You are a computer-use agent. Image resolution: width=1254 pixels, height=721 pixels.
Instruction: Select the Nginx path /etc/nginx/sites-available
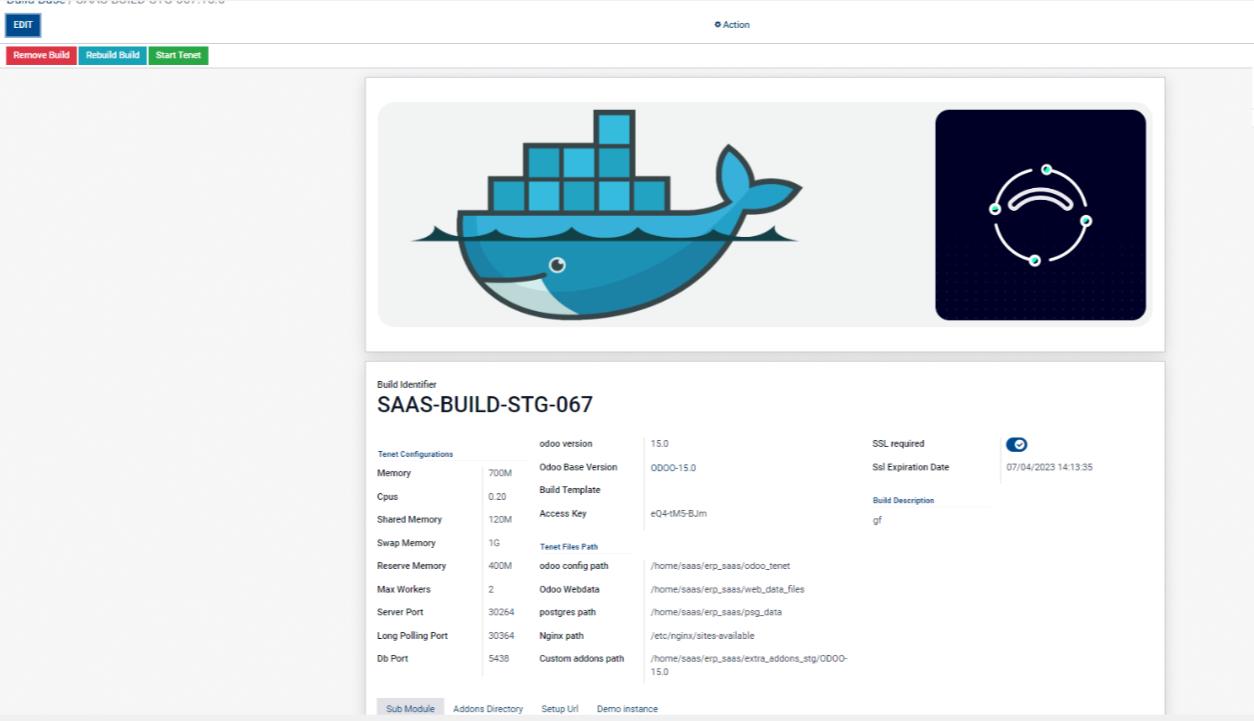click(702, 636)
